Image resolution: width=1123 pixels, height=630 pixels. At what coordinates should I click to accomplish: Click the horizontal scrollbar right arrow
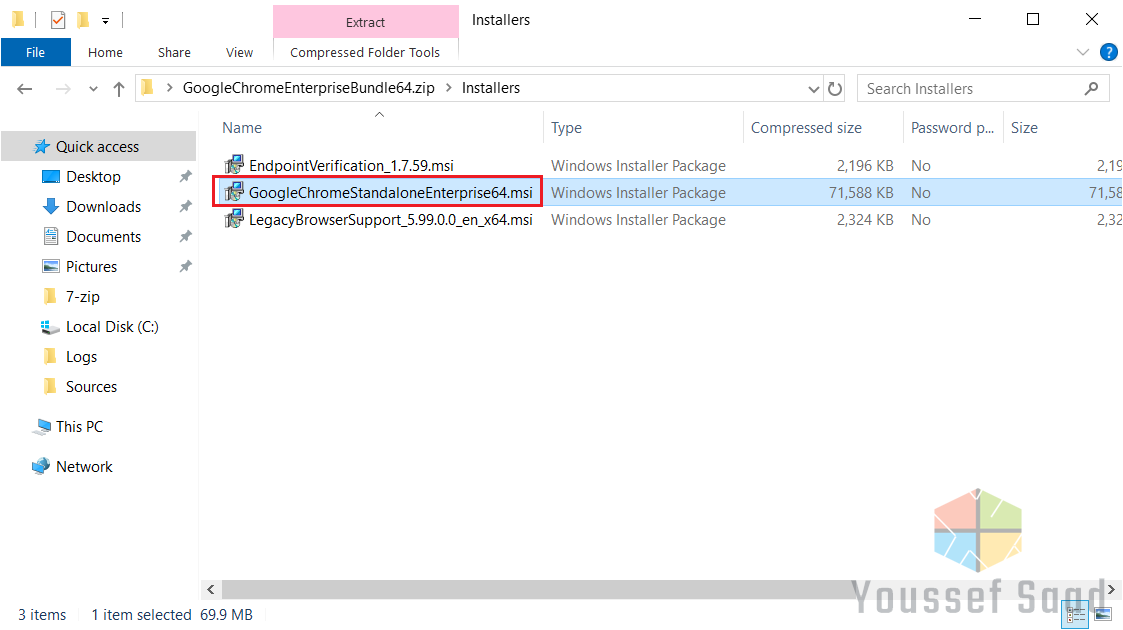point(1112,589)
